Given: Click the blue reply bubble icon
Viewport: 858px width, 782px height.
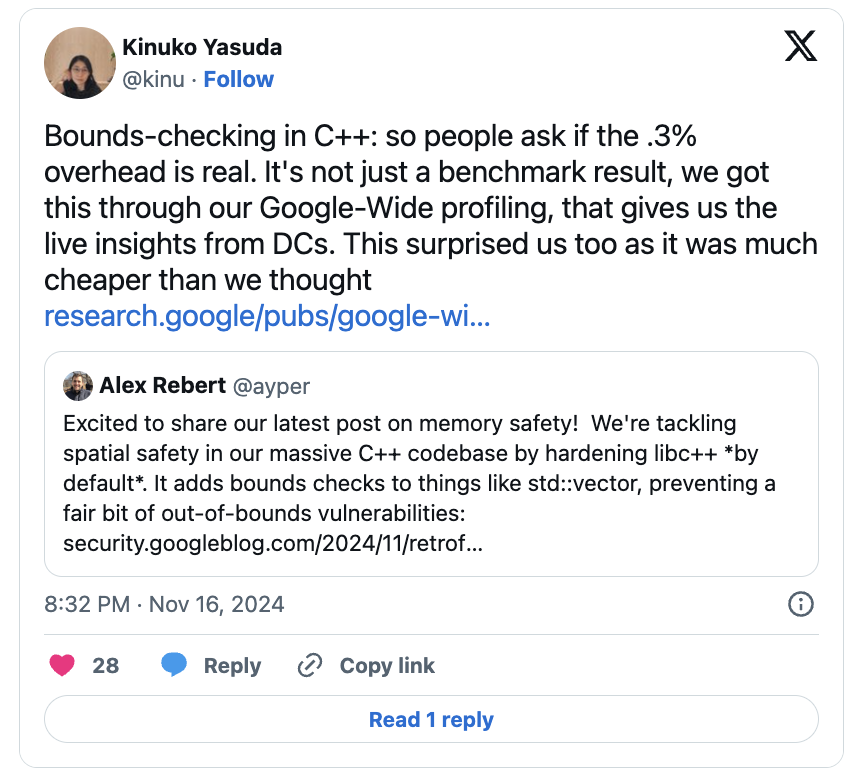Looking at the screenshot, I should [x=174, y=666].
